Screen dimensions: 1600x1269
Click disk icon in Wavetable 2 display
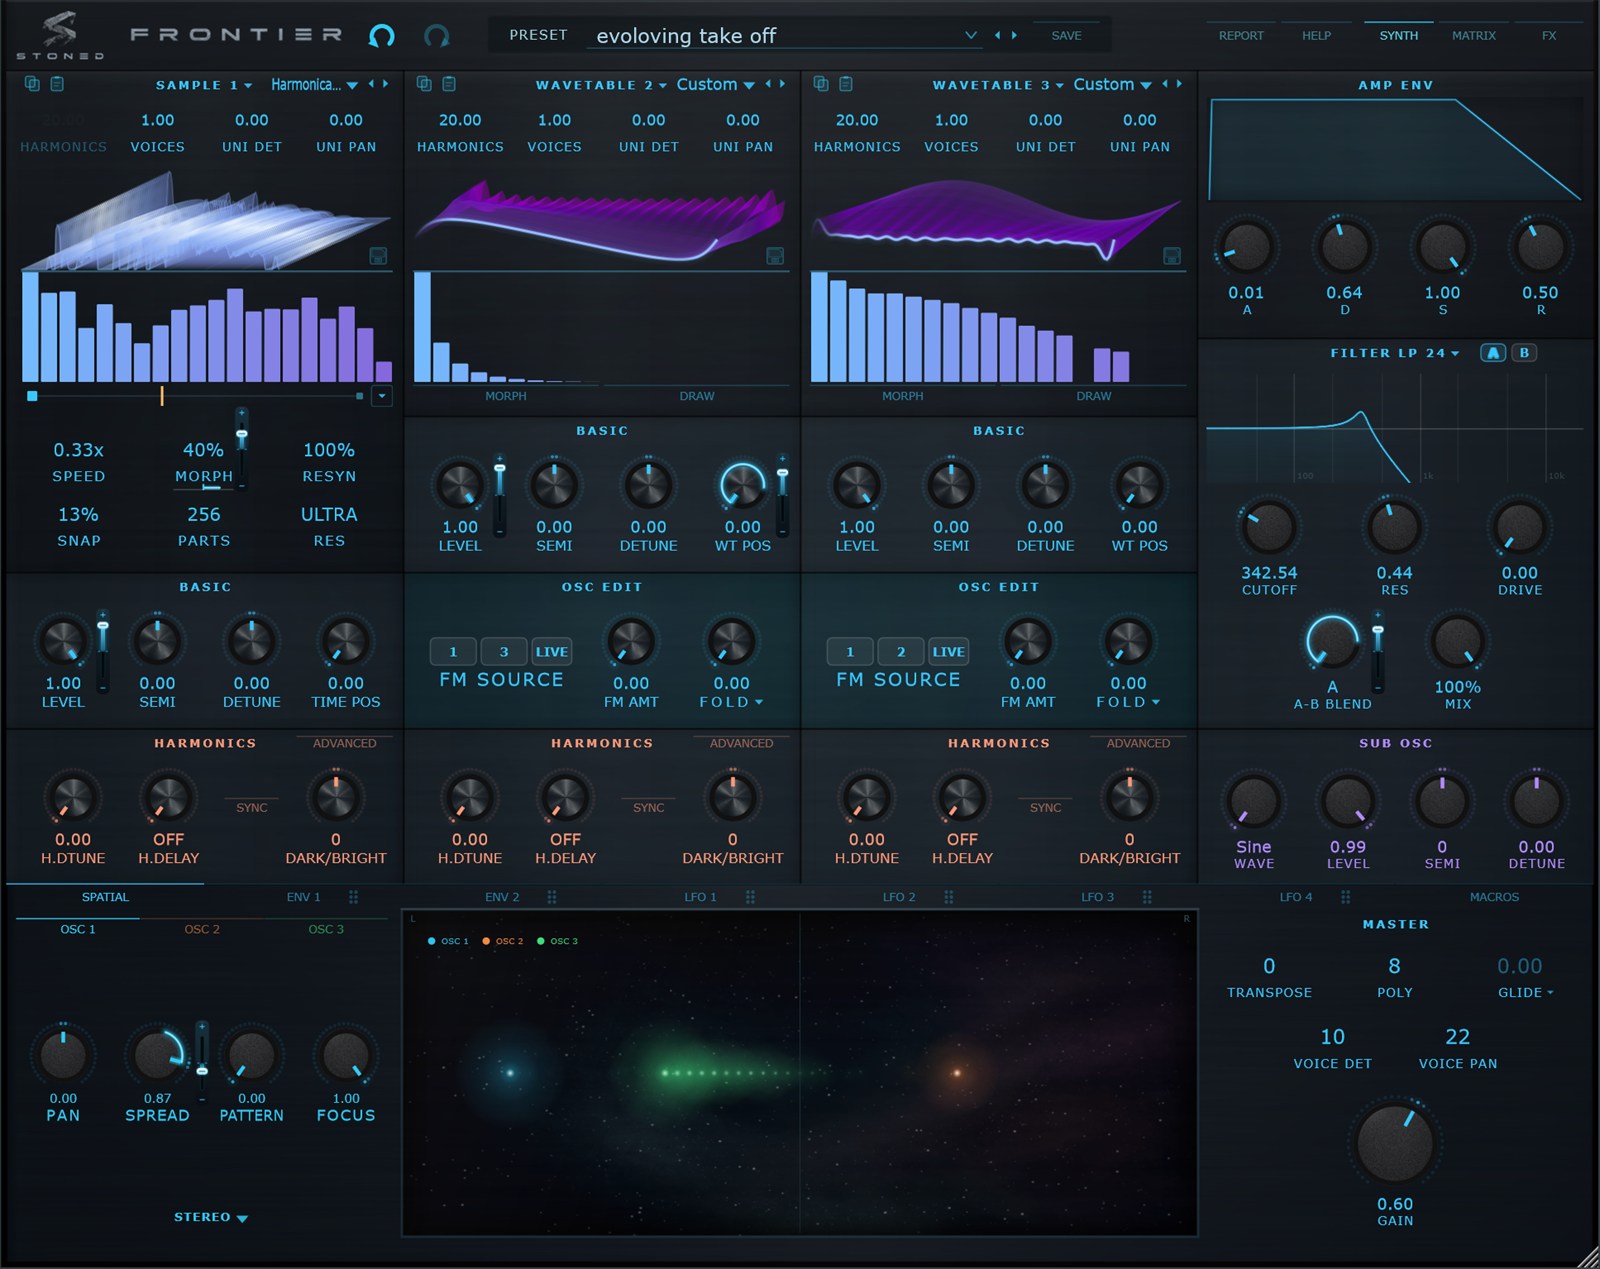(775, 256)
